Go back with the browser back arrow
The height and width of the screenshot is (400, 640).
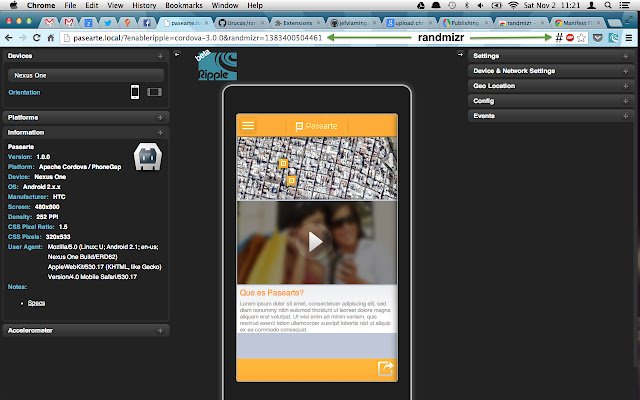9,38
